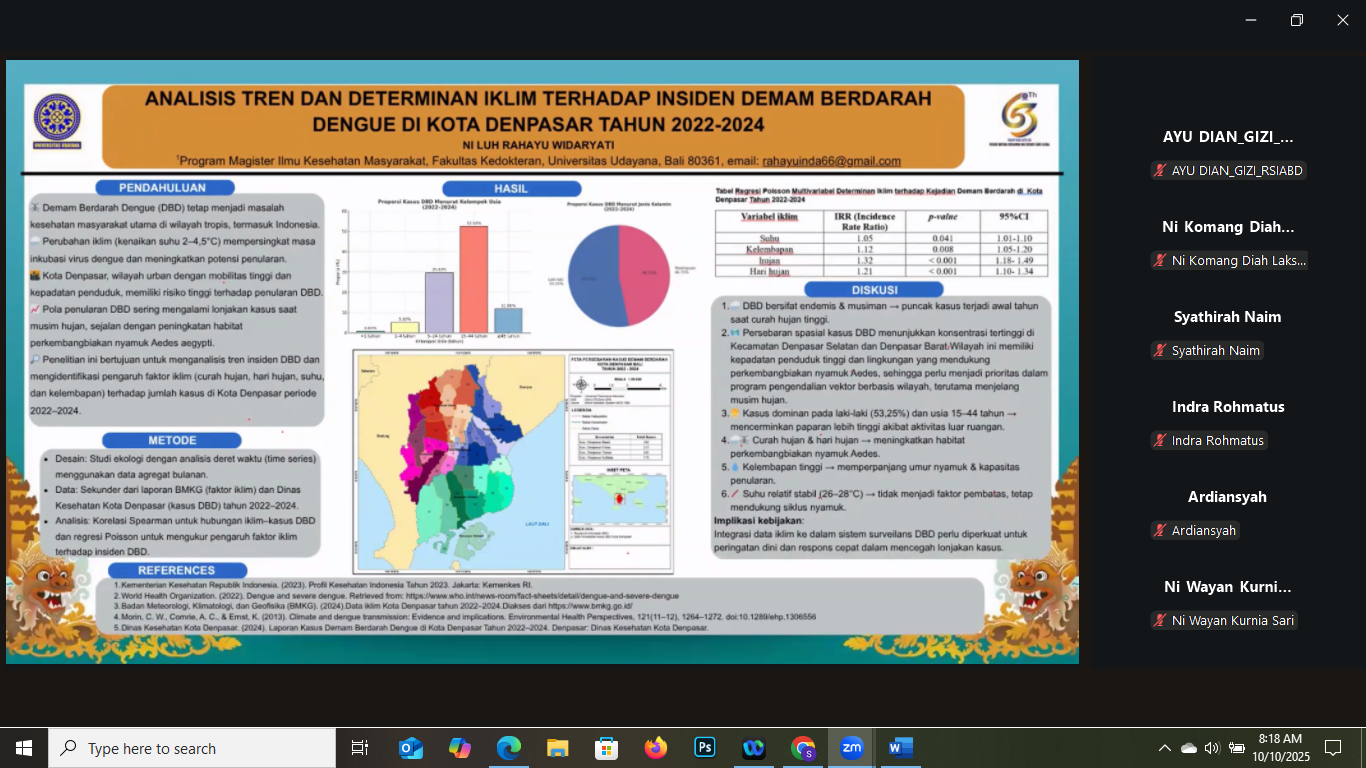
Task: Open Outlook from the taskbar
Action: coord(411,748)
